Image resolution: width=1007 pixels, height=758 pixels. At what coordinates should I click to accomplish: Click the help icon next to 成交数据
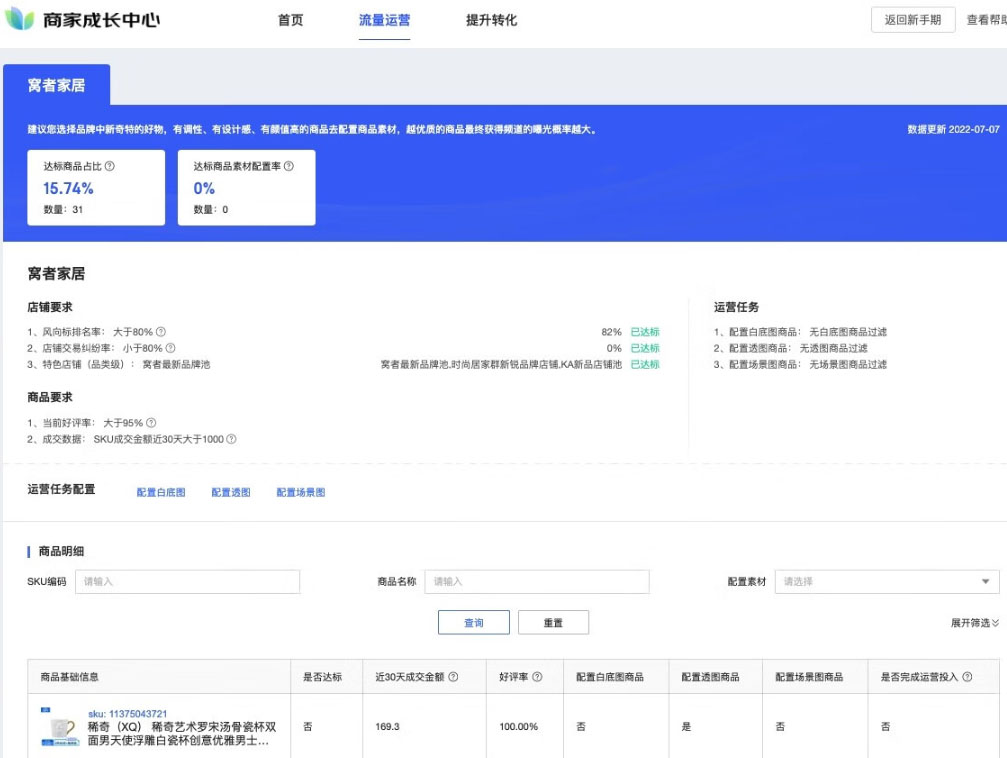point(229,438)
